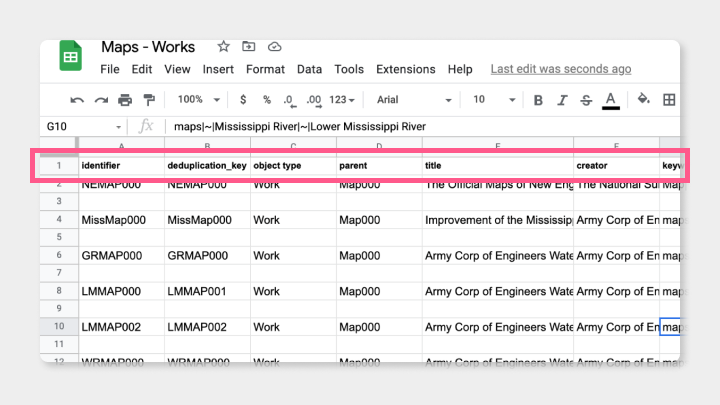Click into the formula bar text
Viewport: 720px width, 405px height.
click(300, 127)
